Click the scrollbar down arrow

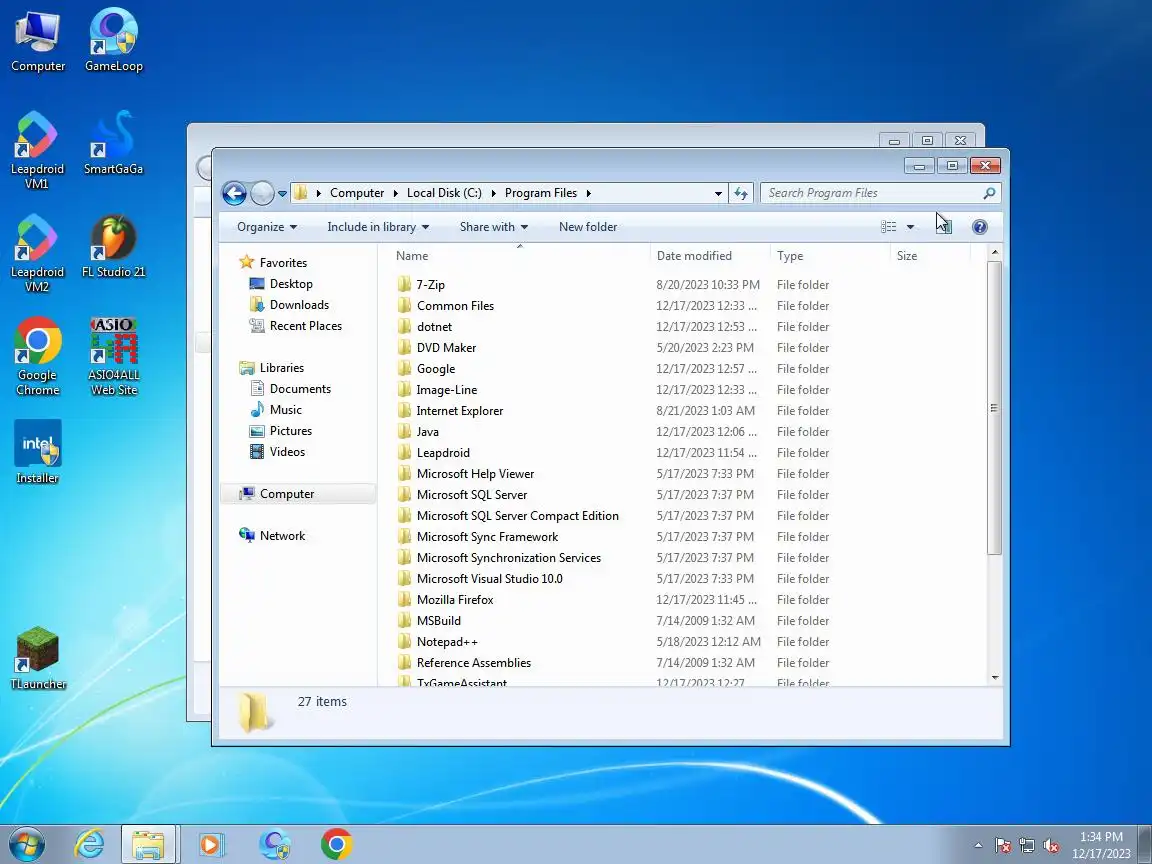(x=995, y=677)
